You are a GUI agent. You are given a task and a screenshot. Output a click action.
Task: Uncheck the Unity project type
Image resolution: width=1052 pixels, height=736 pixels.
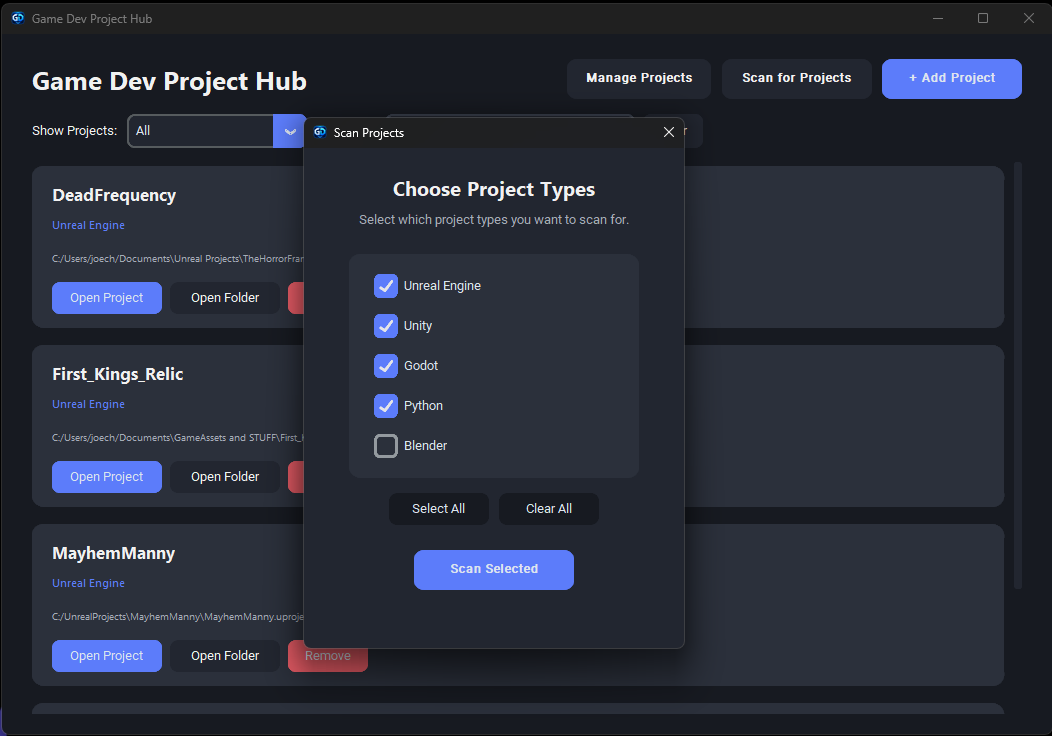coord(386,326)
